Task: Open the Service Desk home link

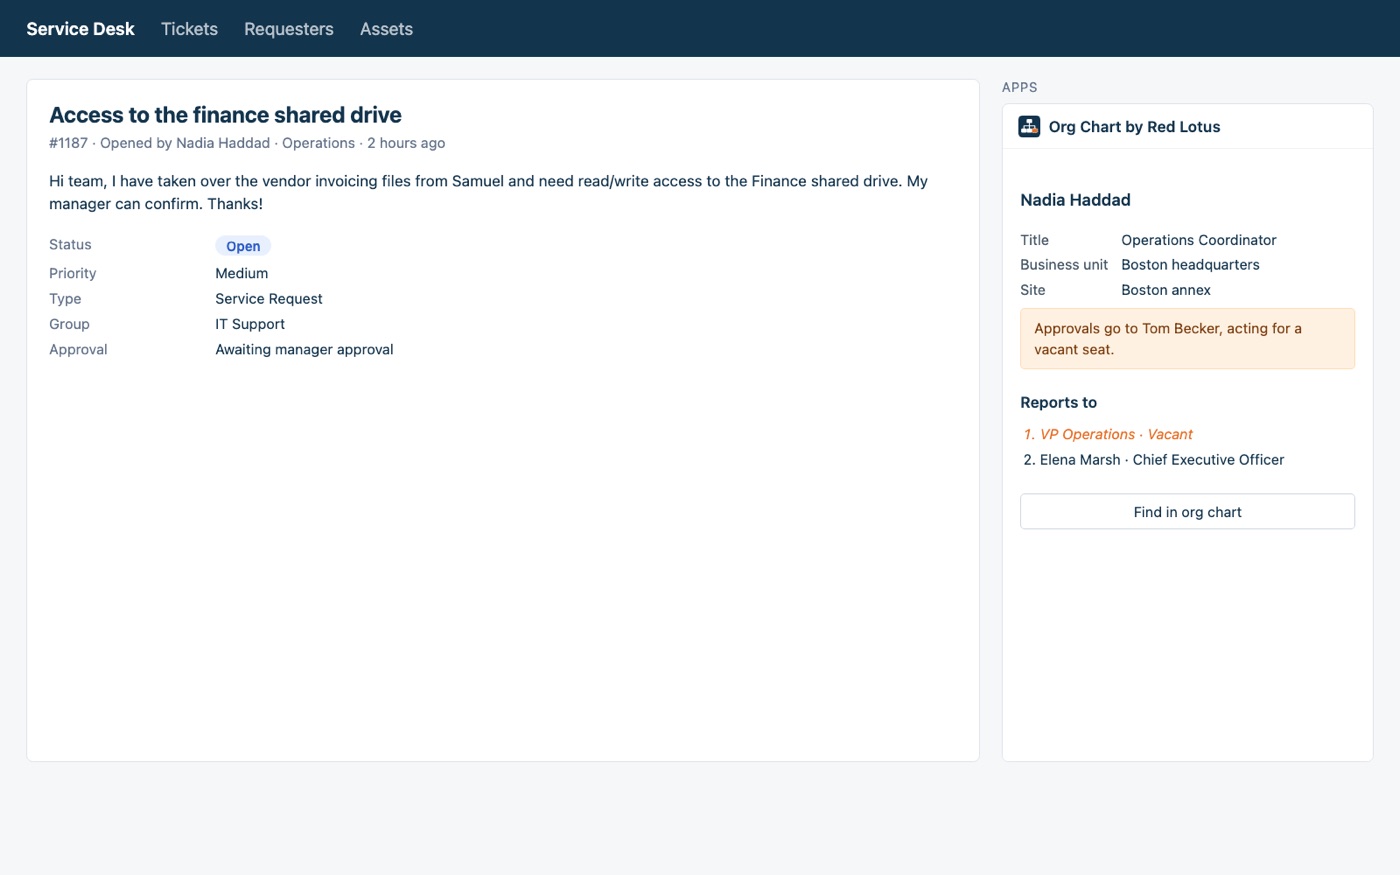Action: (x=80, y=29)
